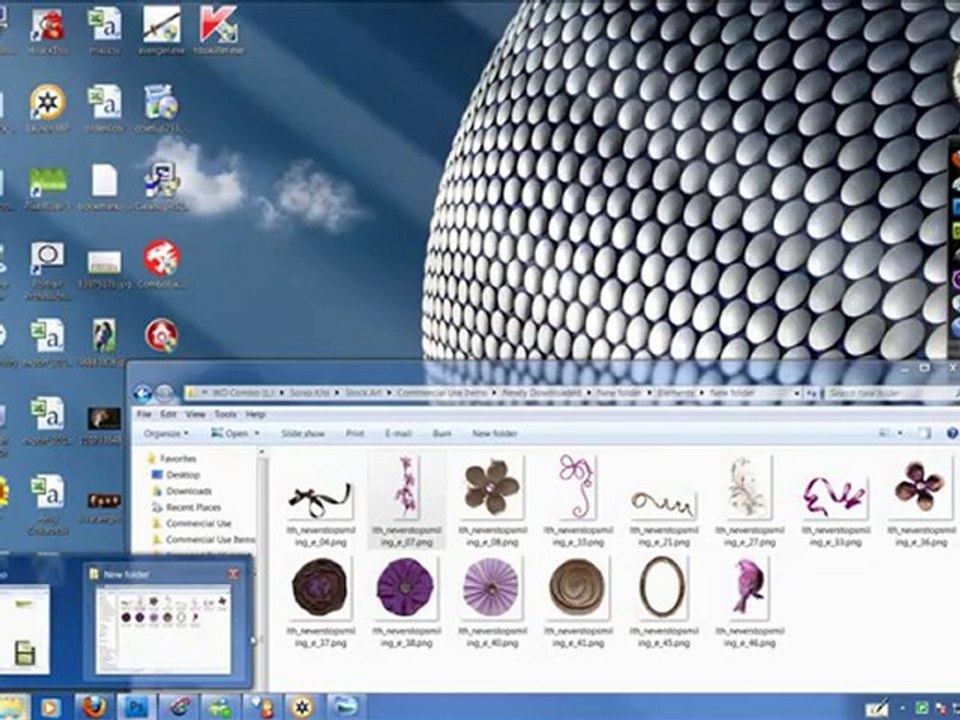Select the brown curly ribbon e_21.png thumbnail

(x=664, y=502)
